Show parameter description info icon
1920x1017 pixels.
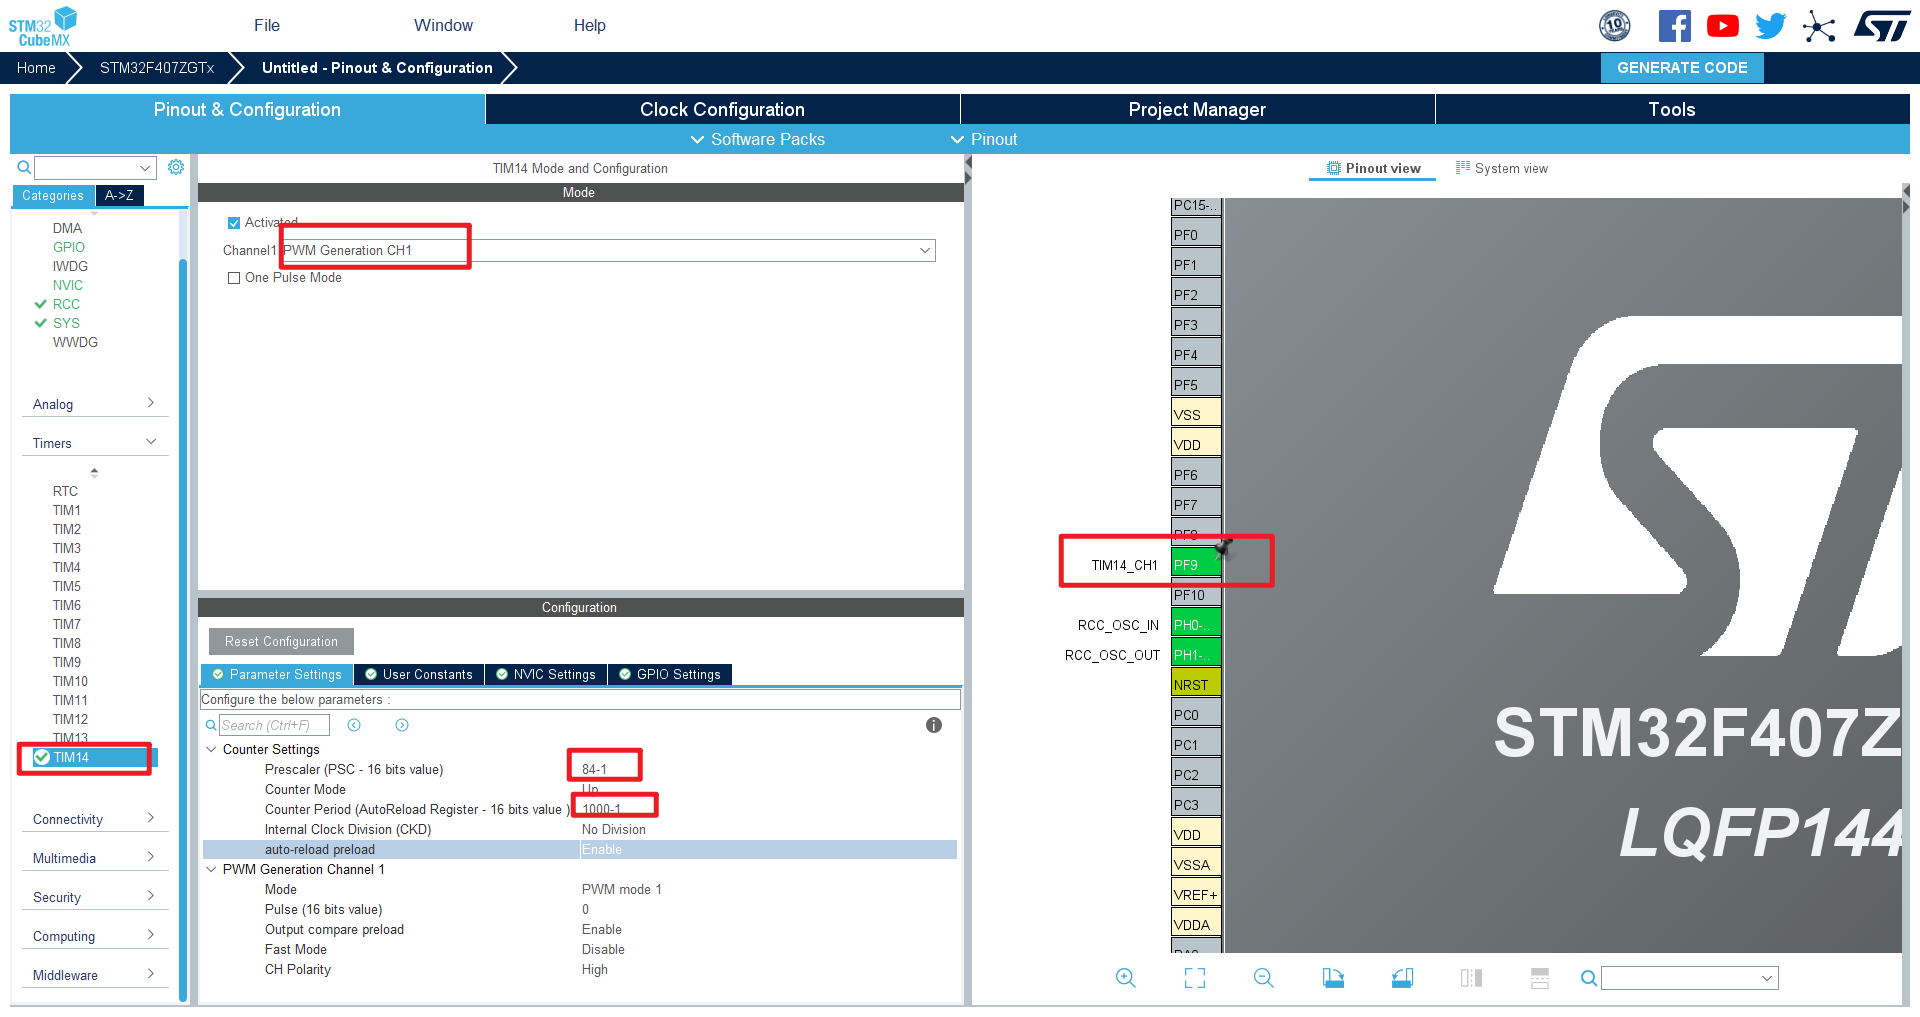click(934, 725)
